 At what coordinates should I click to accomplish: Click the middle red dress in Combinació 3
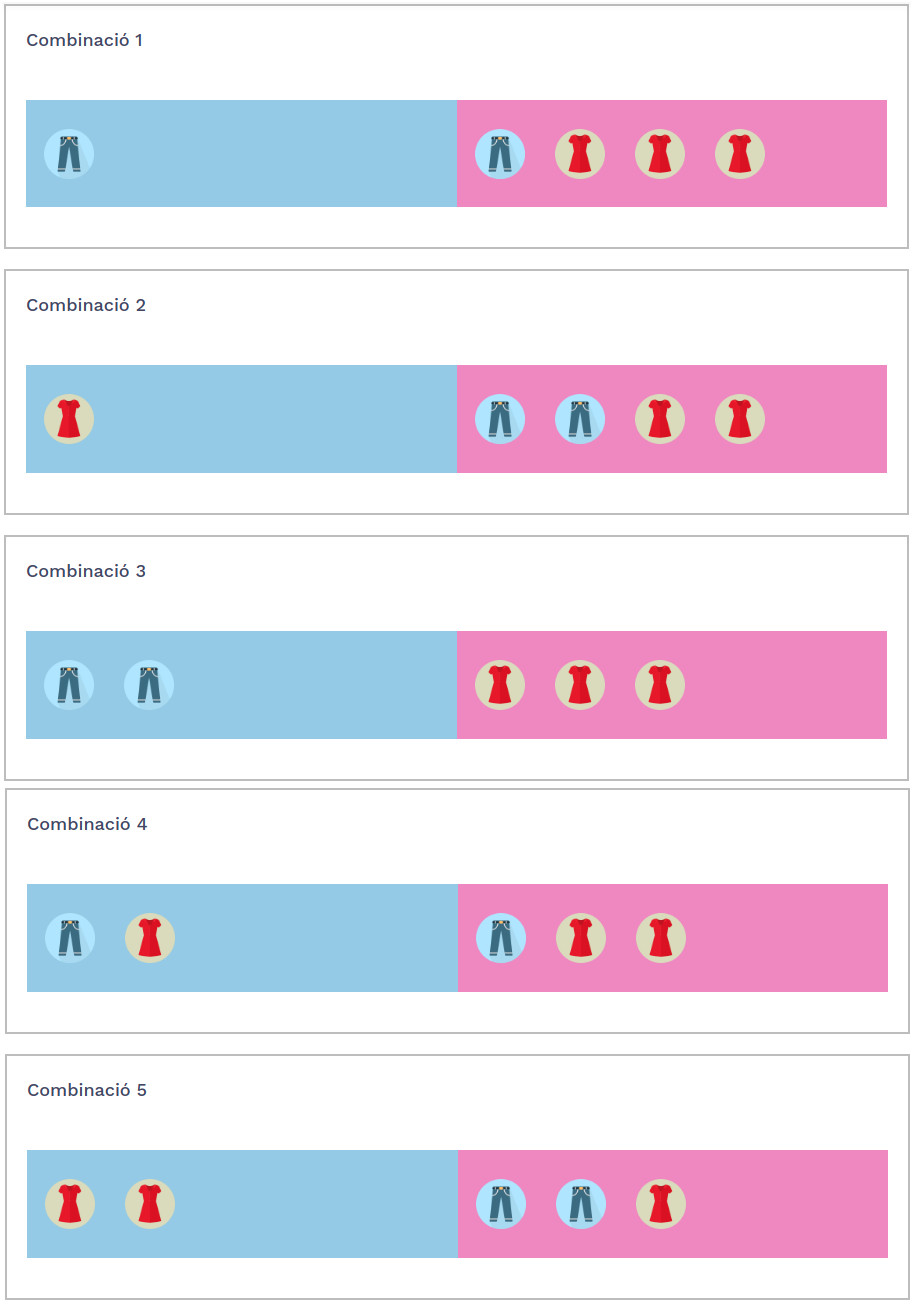click(580, 685)
